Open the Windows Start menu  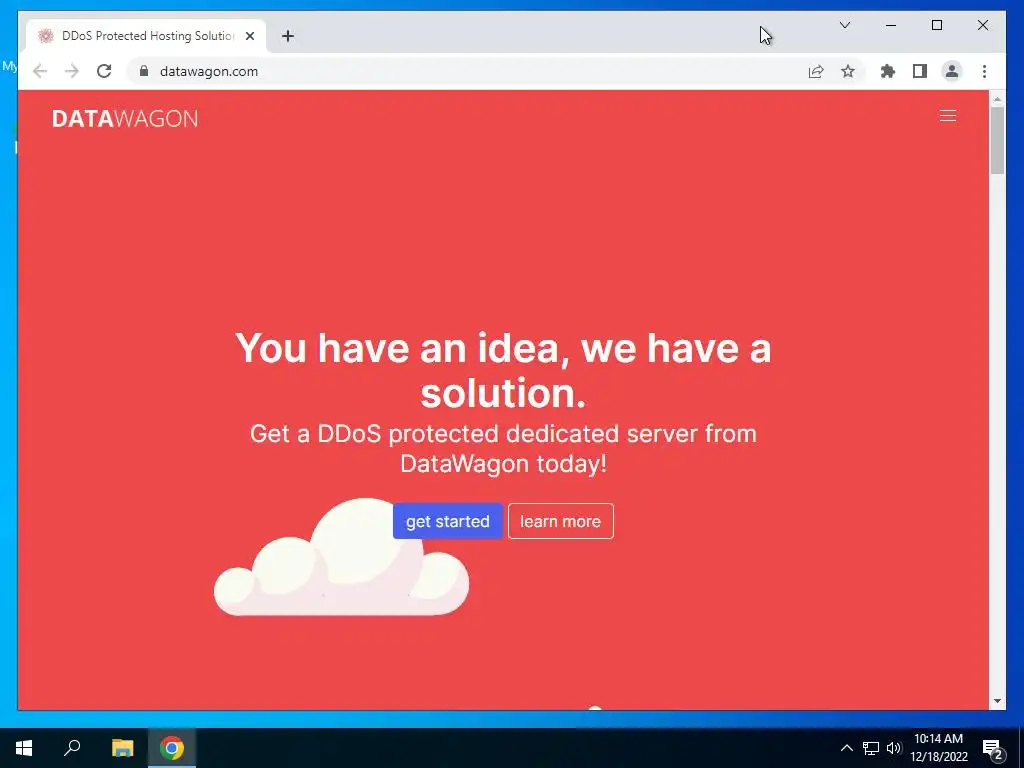tap(24, 748)
